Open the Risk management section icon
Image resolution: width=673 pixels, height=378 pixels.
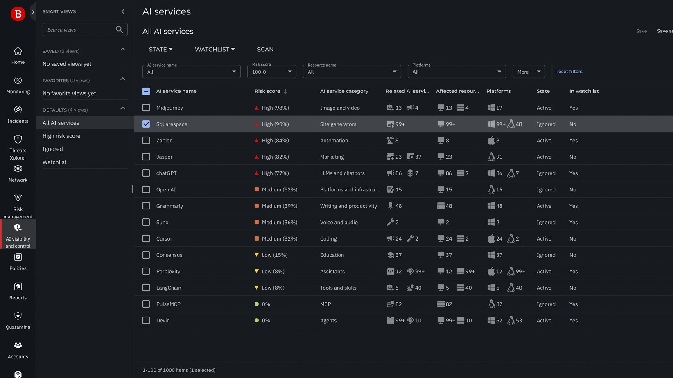(18, 198)
